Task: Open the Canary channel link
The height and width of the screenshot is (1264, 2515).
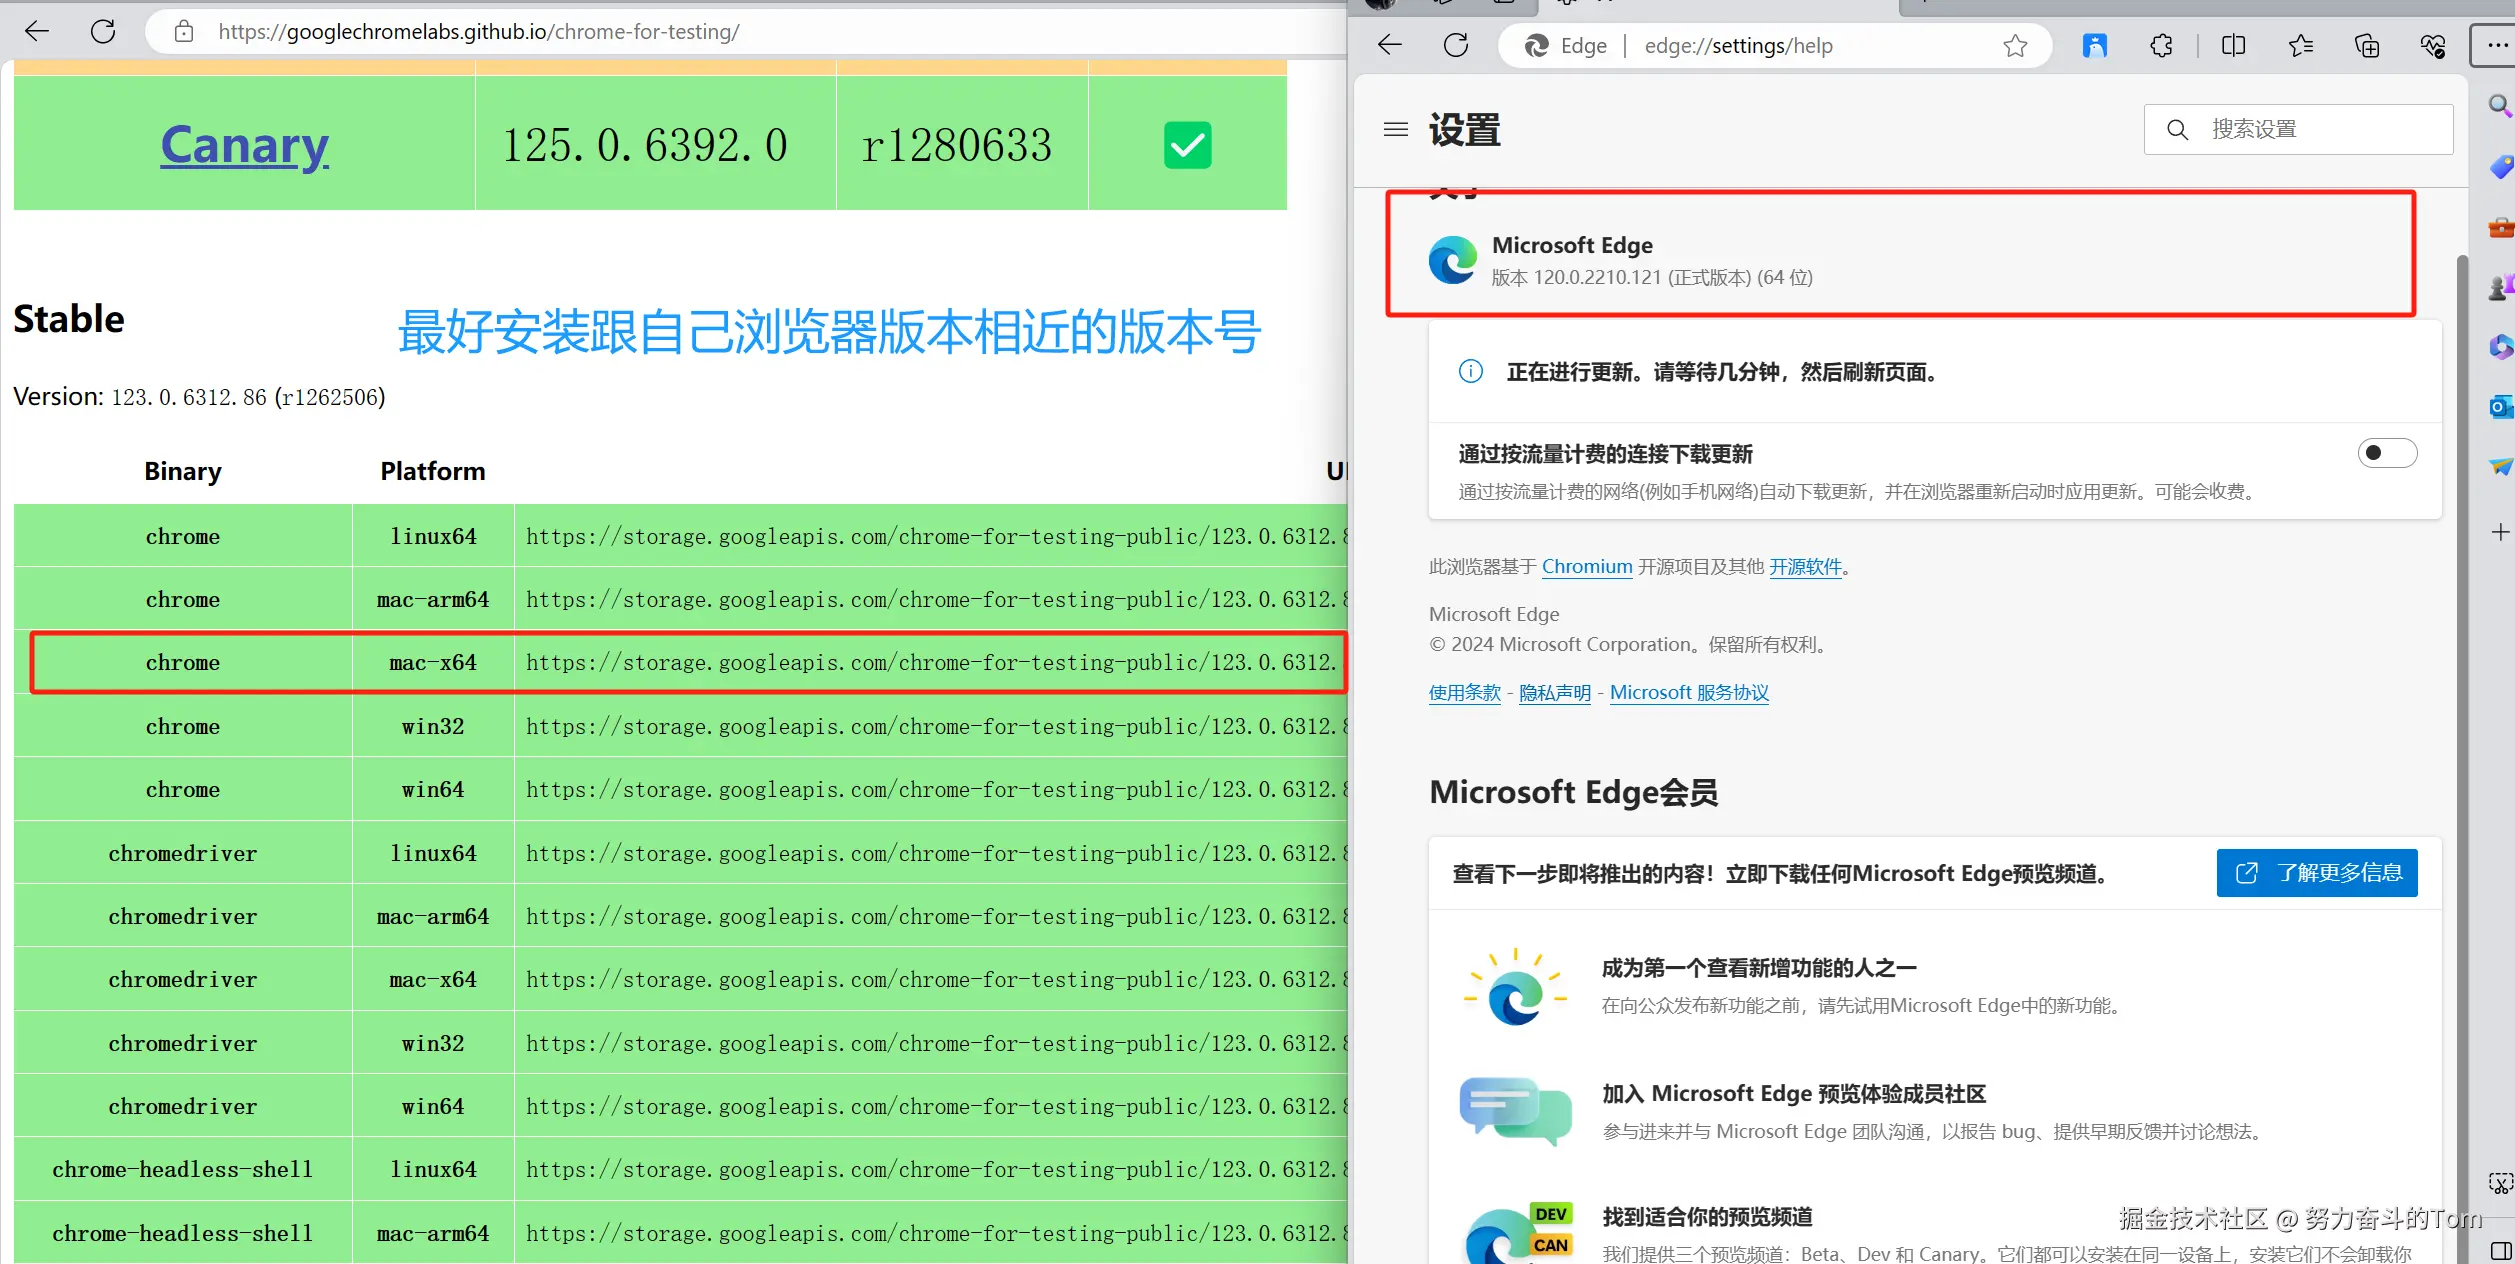Action: 245,145
